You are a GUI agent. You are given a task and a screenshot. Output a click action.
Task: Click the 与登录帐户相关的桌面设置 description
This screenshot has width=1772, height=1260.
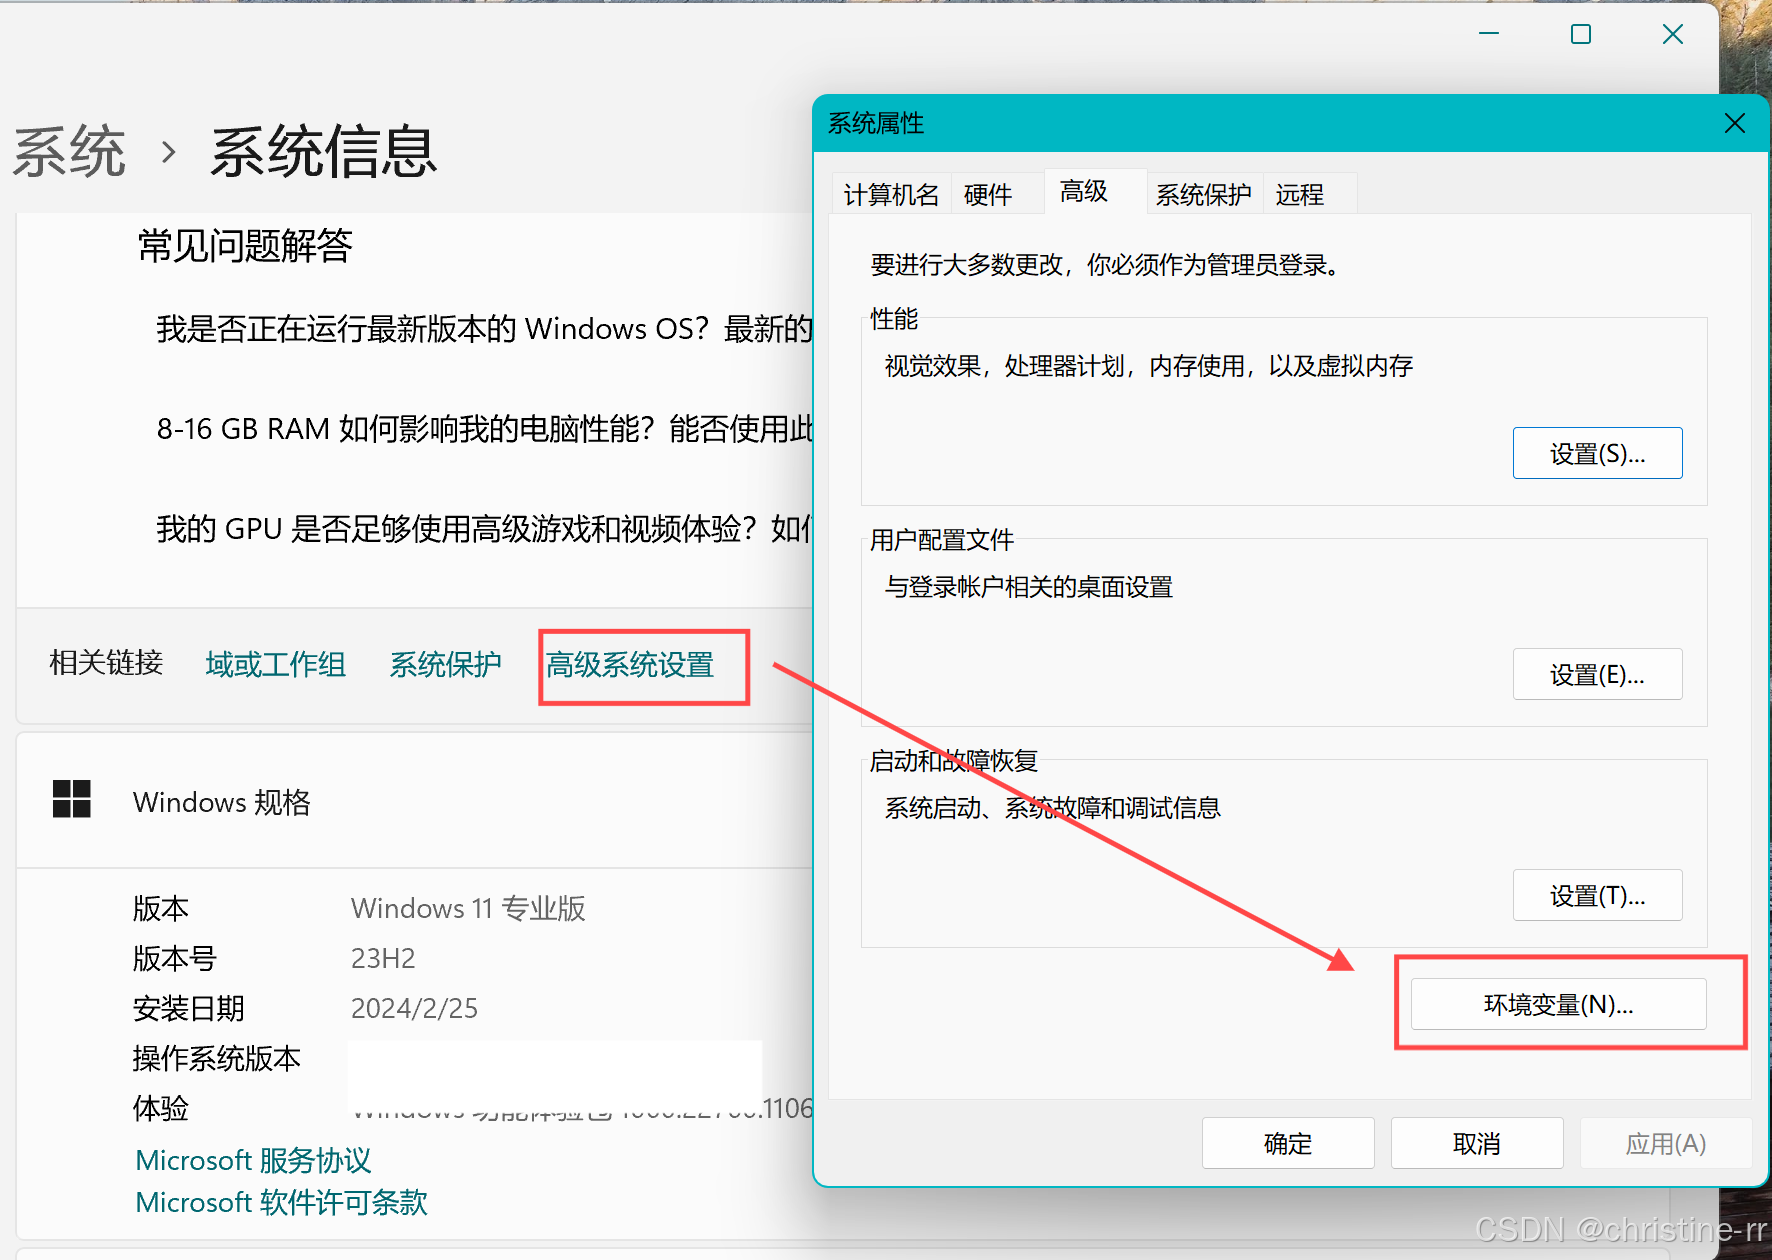(1029, 587)
